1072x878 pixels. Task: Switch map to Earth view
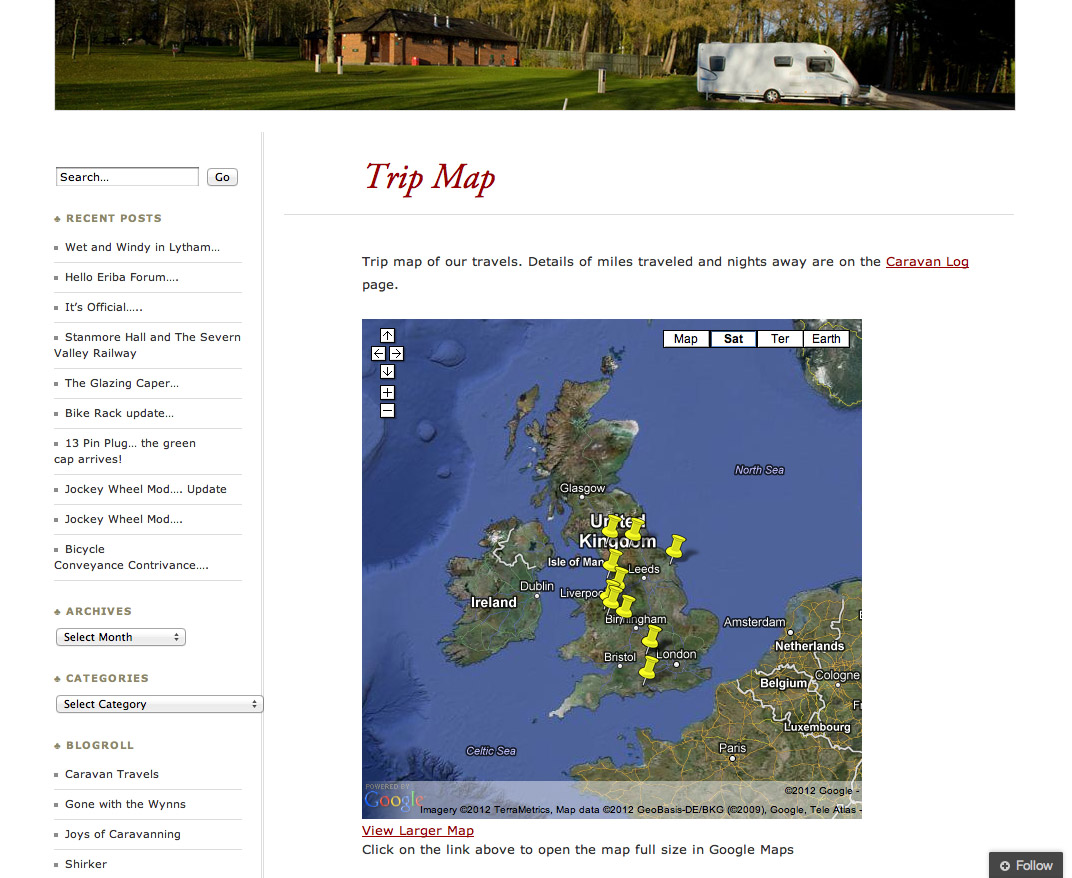826,339
